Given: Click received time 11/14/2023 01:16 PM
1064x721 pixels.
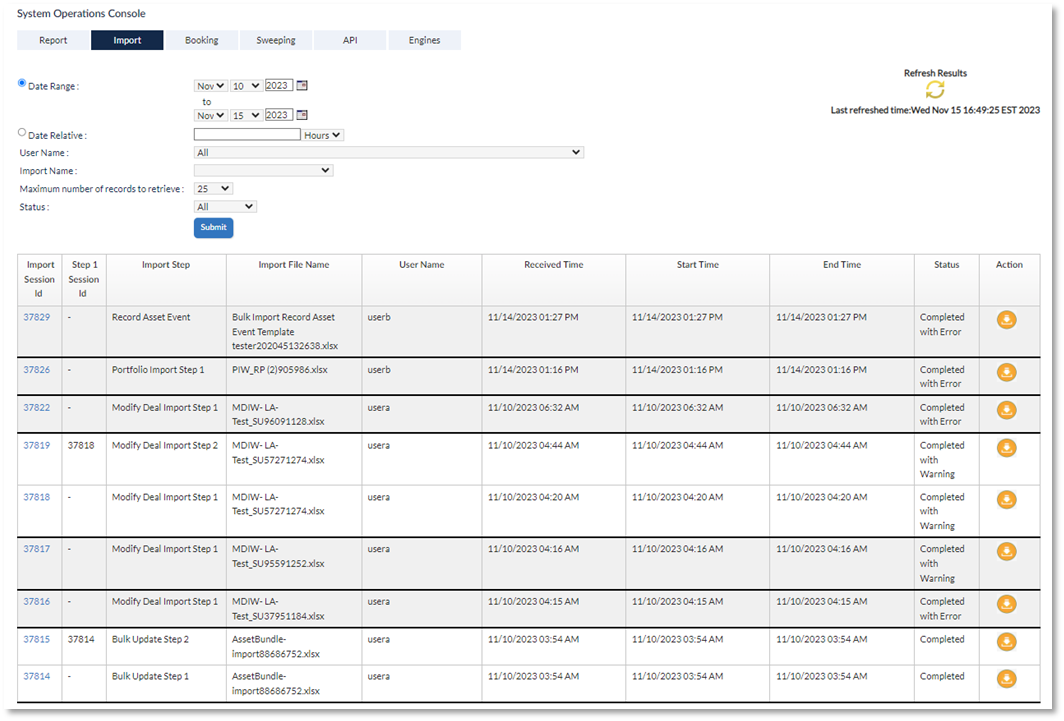Looking at the screenshot, I should coord(533,370).
